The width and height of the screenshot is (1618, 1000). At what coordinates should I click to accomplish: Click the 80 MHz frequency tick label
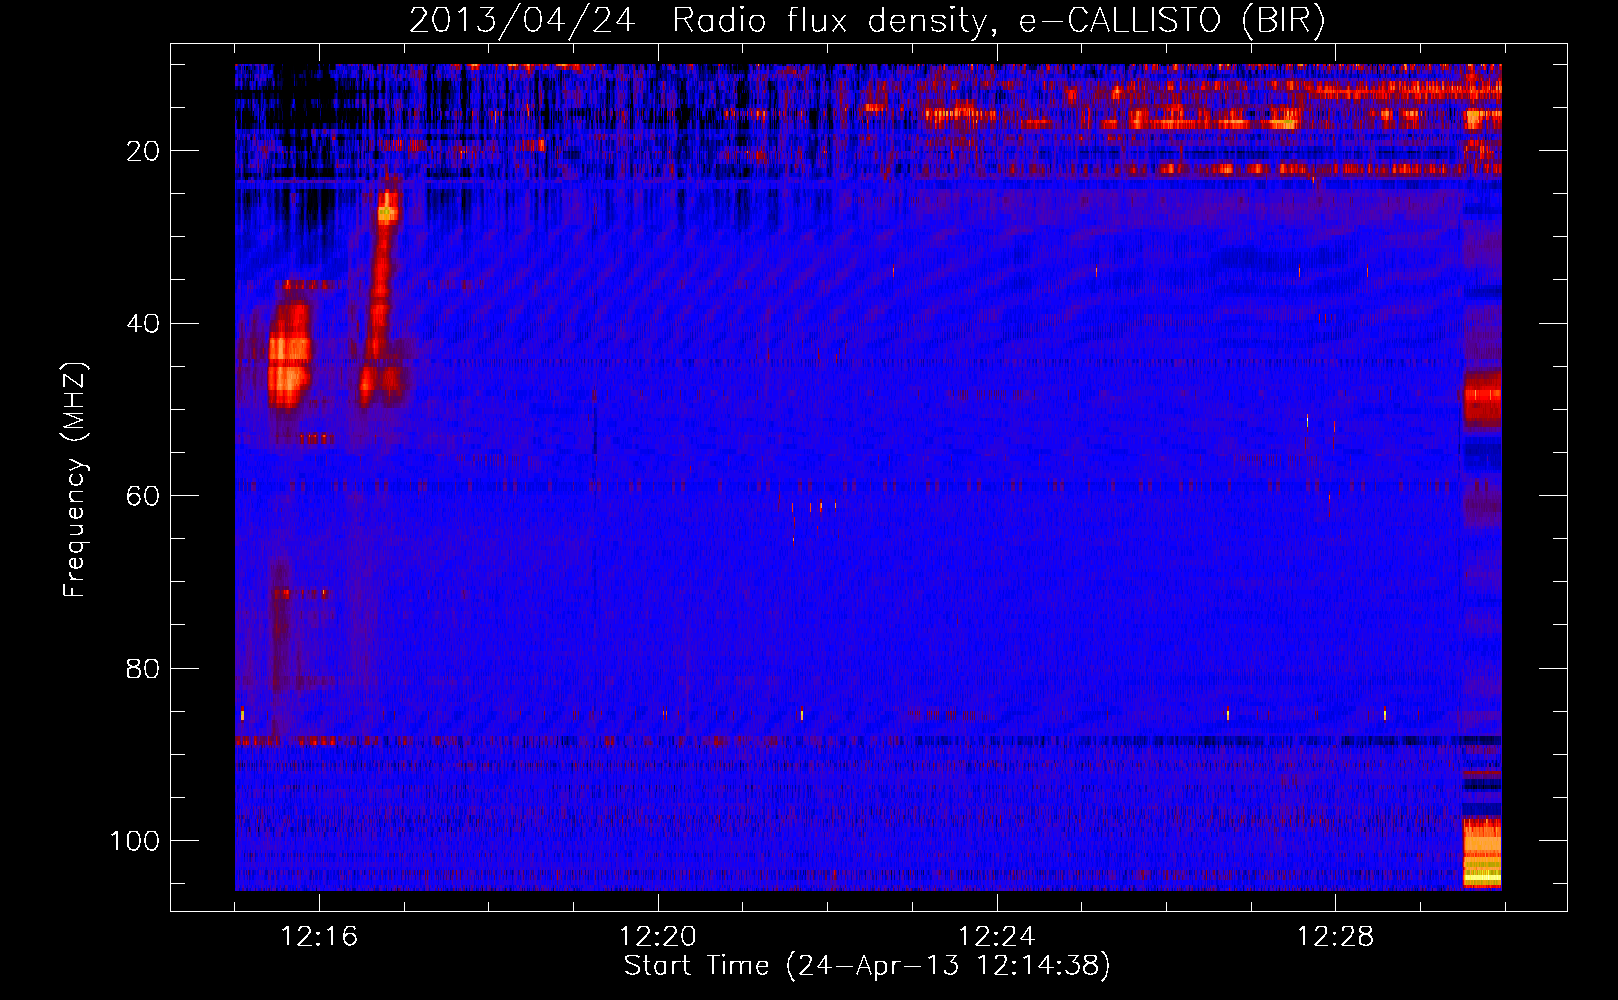143,668
